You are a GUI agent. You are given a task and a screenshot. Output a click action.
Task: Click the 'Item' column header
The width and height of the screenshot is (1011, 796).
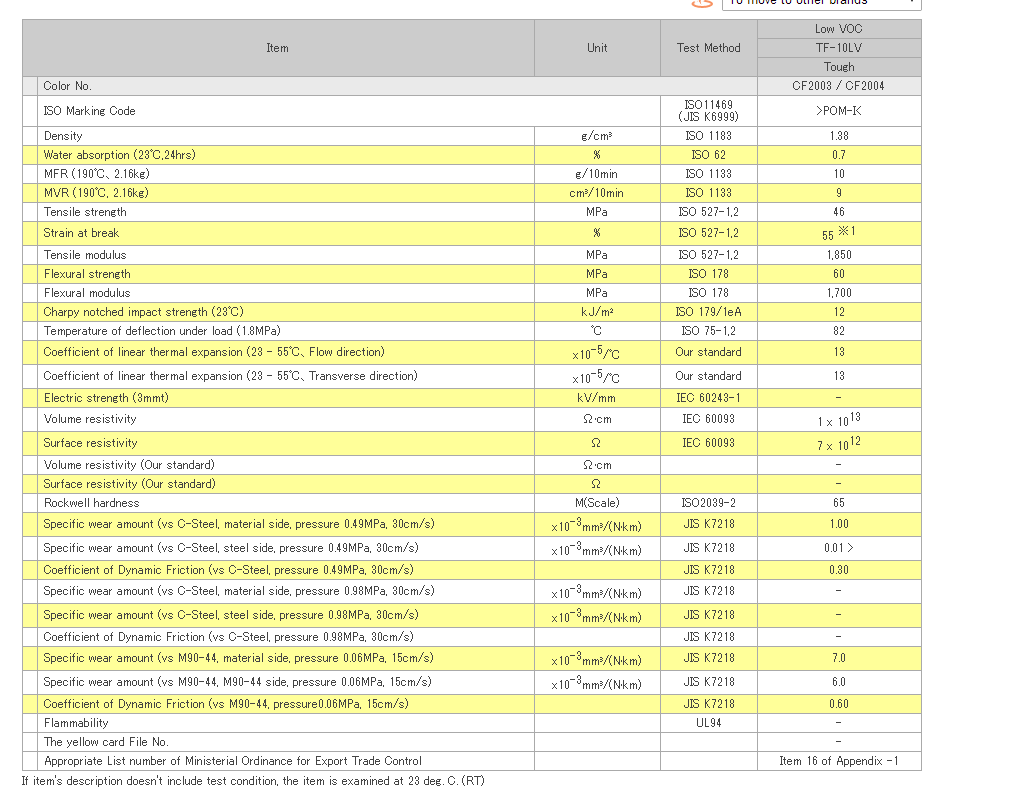pyautogui.click(x=278, y=48)
